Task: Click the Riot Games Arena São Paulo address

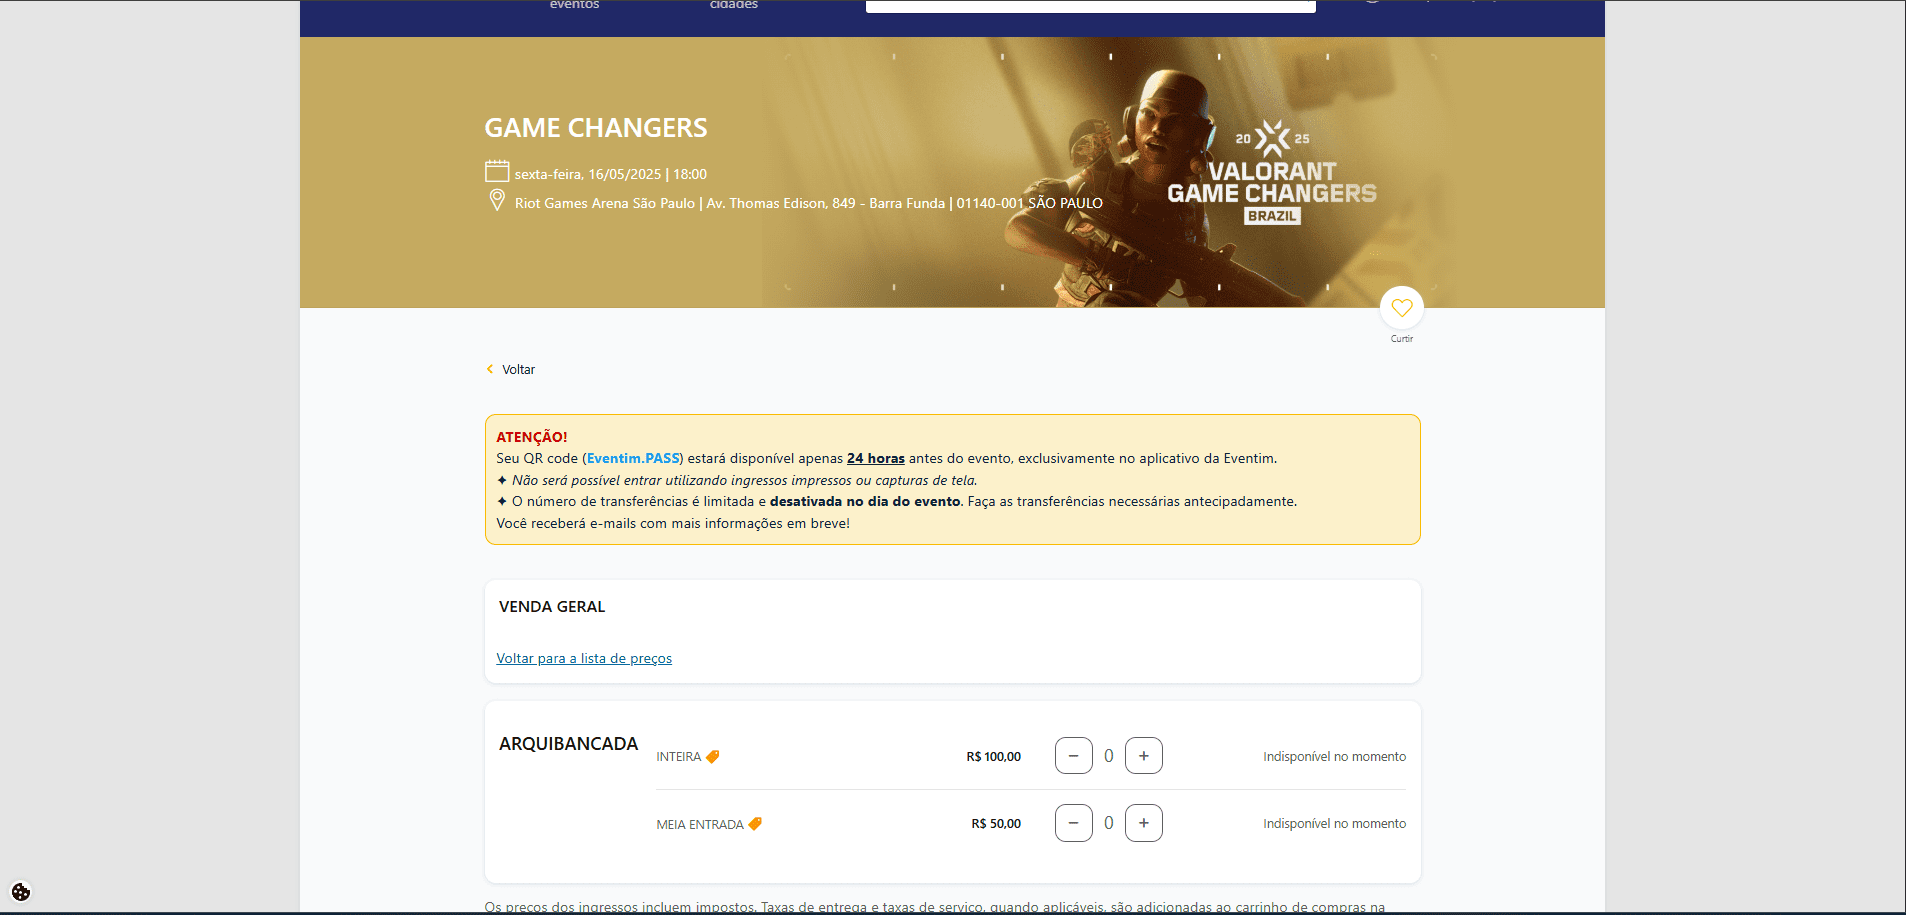Action: pos(808,203)
